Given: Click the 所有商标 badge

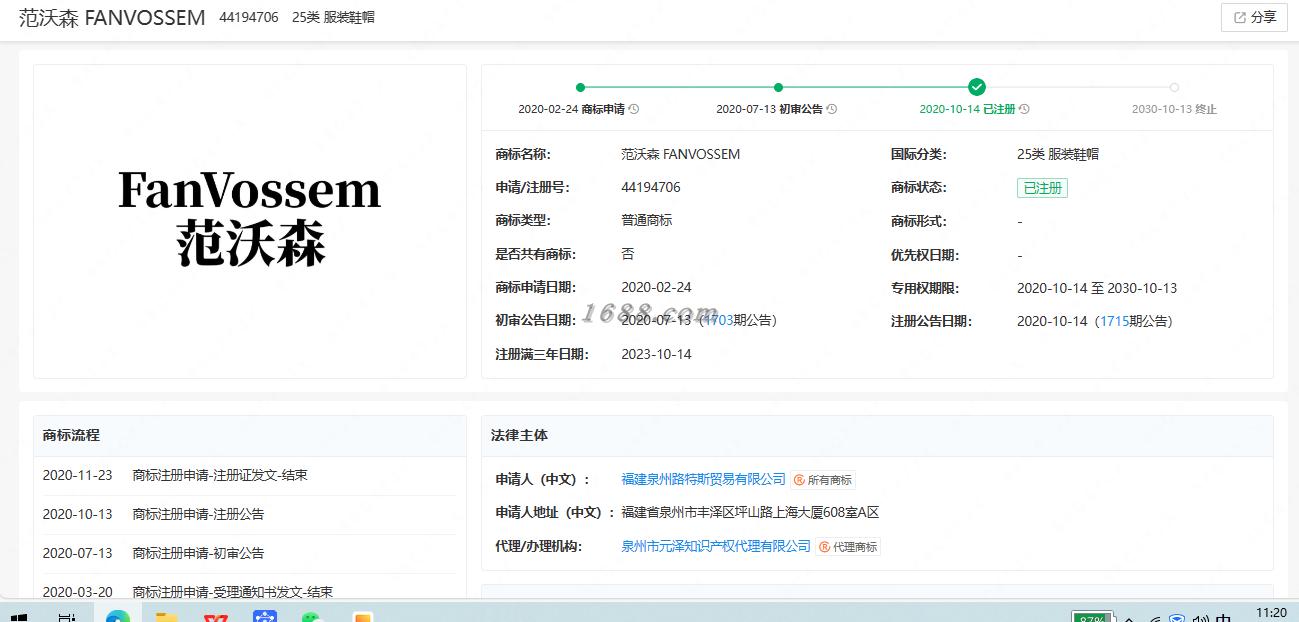Looking at the screenshot, I should pyautogui.click(x=824, y=480).
